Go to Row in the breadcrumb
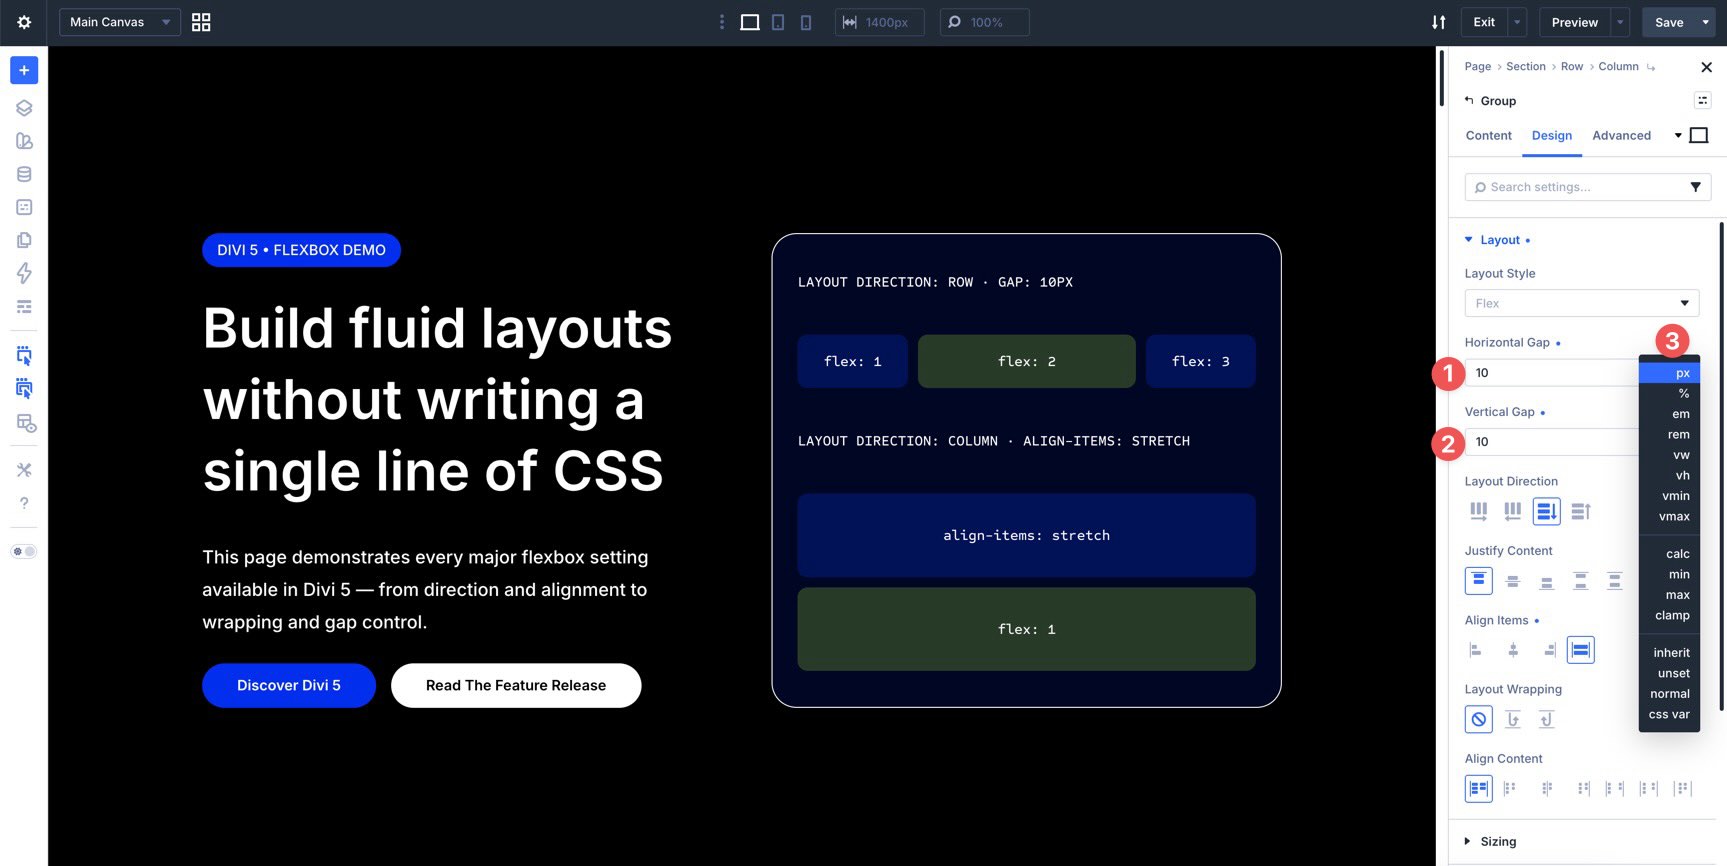The width and height of the screenshot is (1727, 866). click(1572, 67)
